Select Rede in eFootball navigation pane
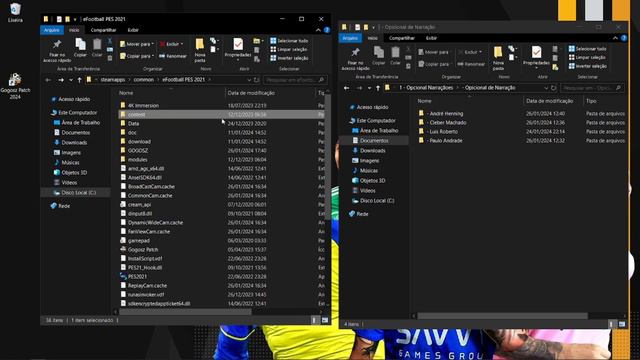The width and height of the screenshot is (640, 360). [x=64, y=206]
